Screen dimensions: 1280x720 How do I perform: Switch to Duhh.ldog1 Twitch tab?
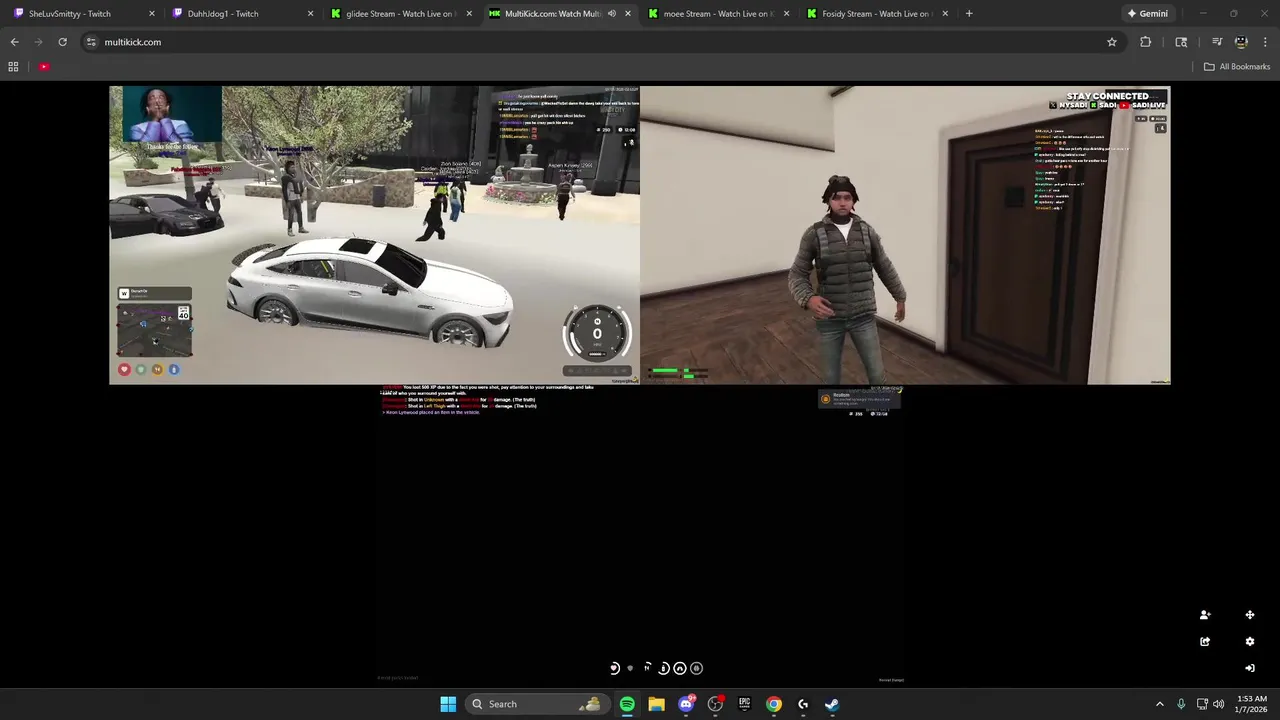pos(222,14)
